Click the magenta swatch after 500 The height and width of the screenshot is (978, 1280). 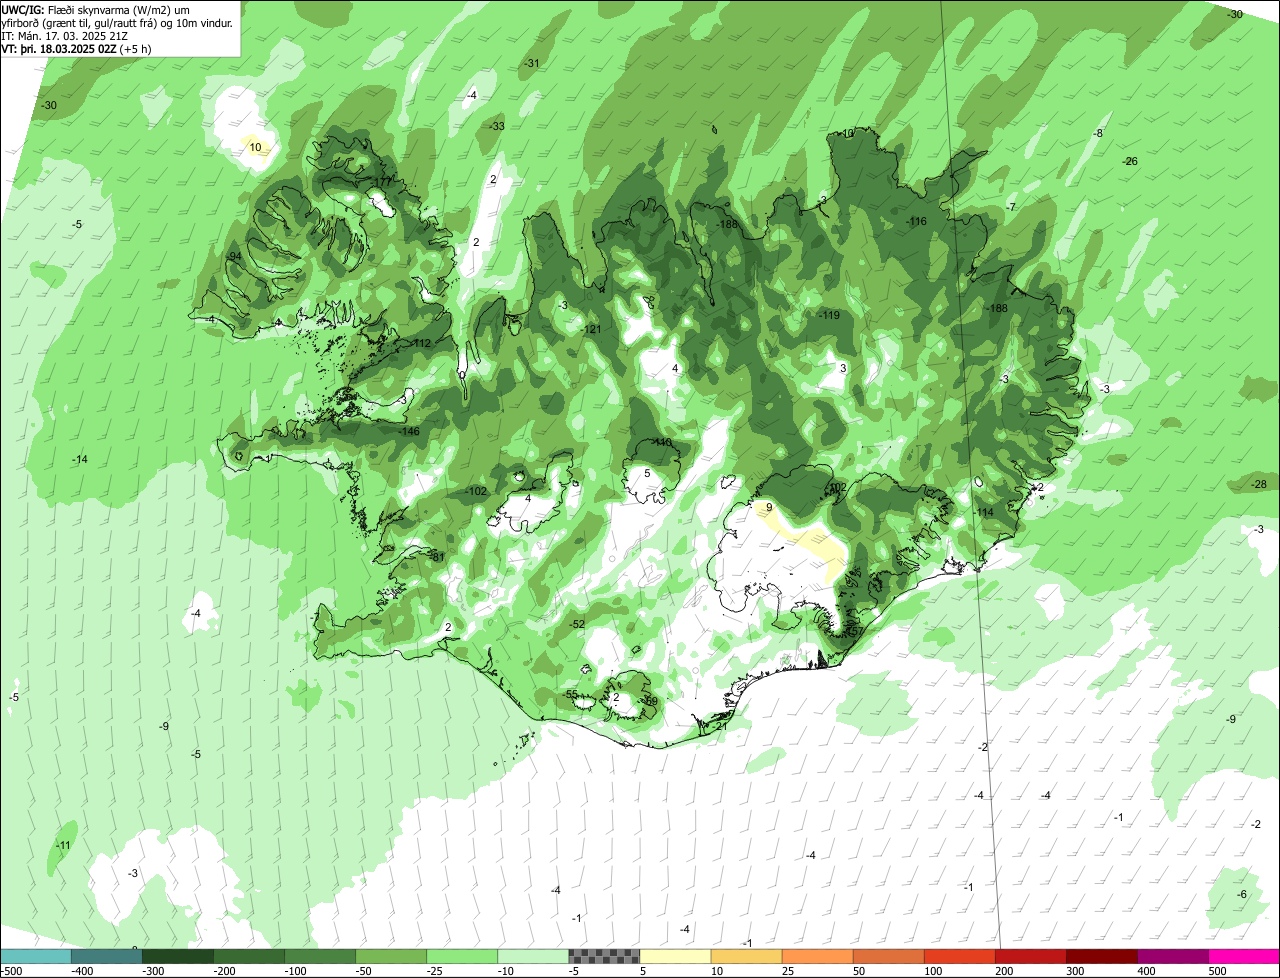pyautogui.click(x=1244, y=957)
